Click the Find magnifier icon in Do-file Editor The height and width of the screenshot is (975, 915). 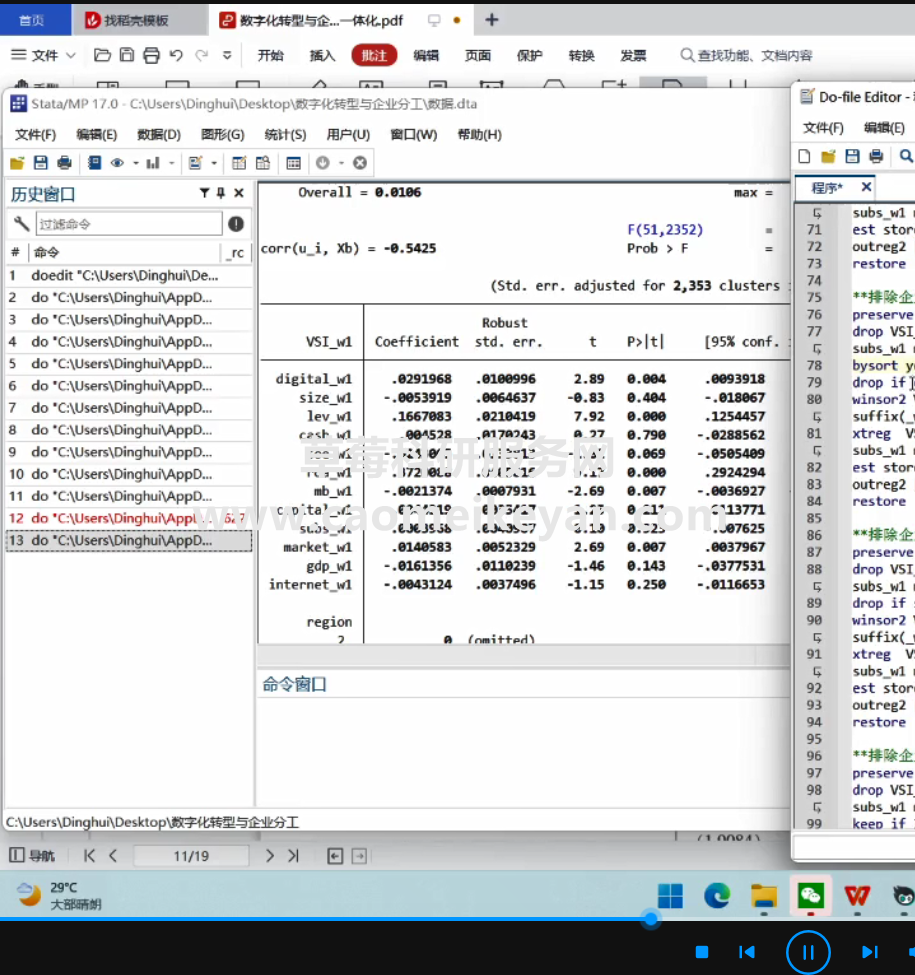point(906,156)
